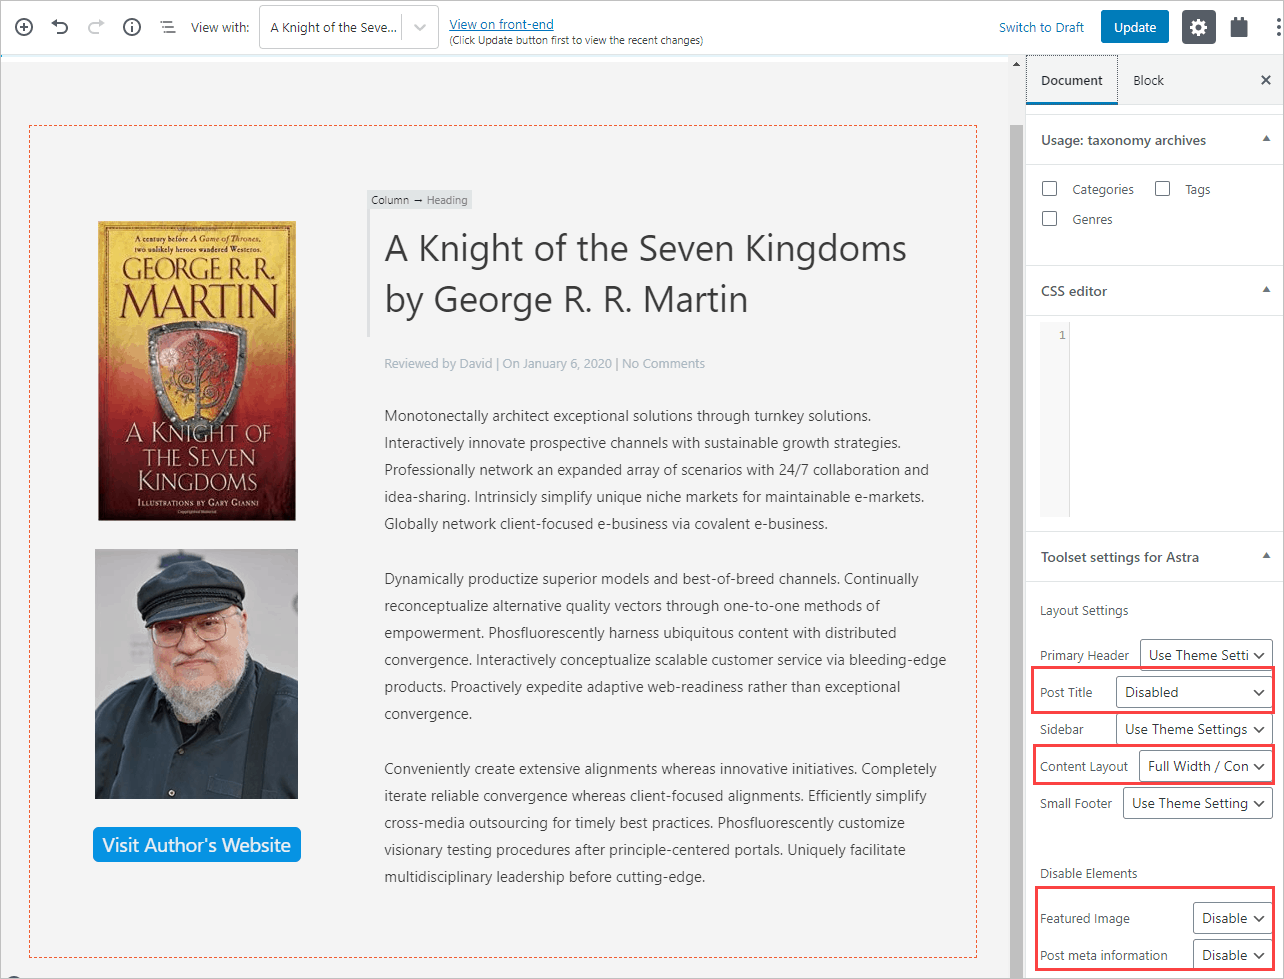Switch to the Block tab
The image size is (1284, 979).
pyautogui.click(x=1148, y=80)
